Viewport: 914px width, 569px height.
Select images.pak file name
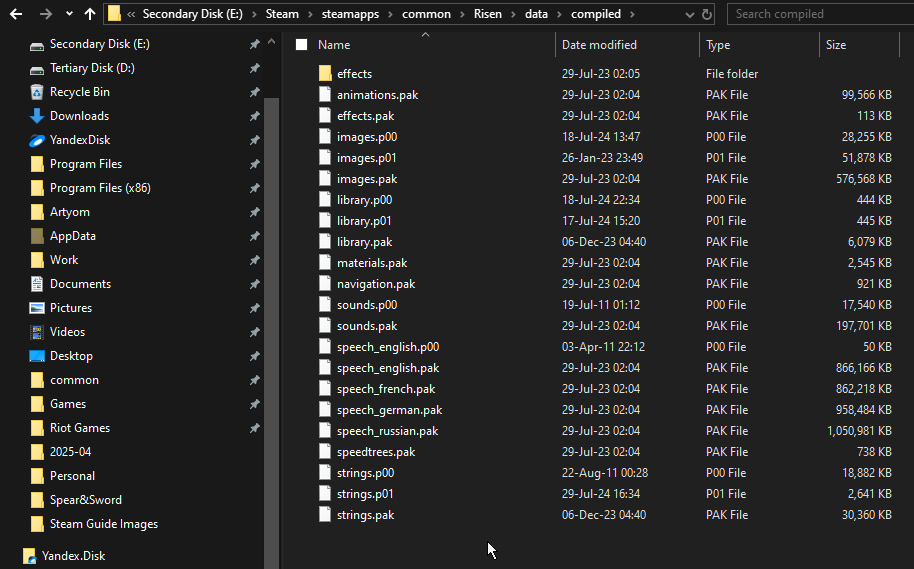[x=367, y=179]
